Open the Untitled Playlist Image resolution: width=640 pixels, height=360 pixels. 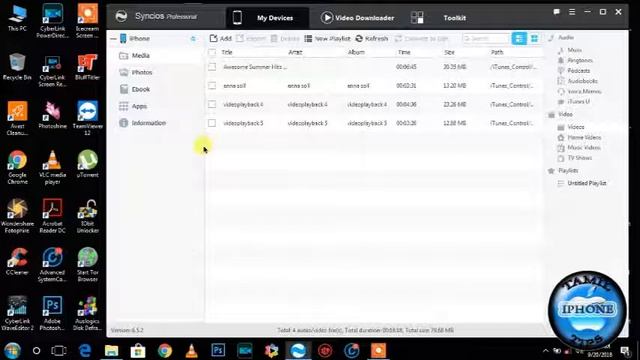click(x=582, y=183)
